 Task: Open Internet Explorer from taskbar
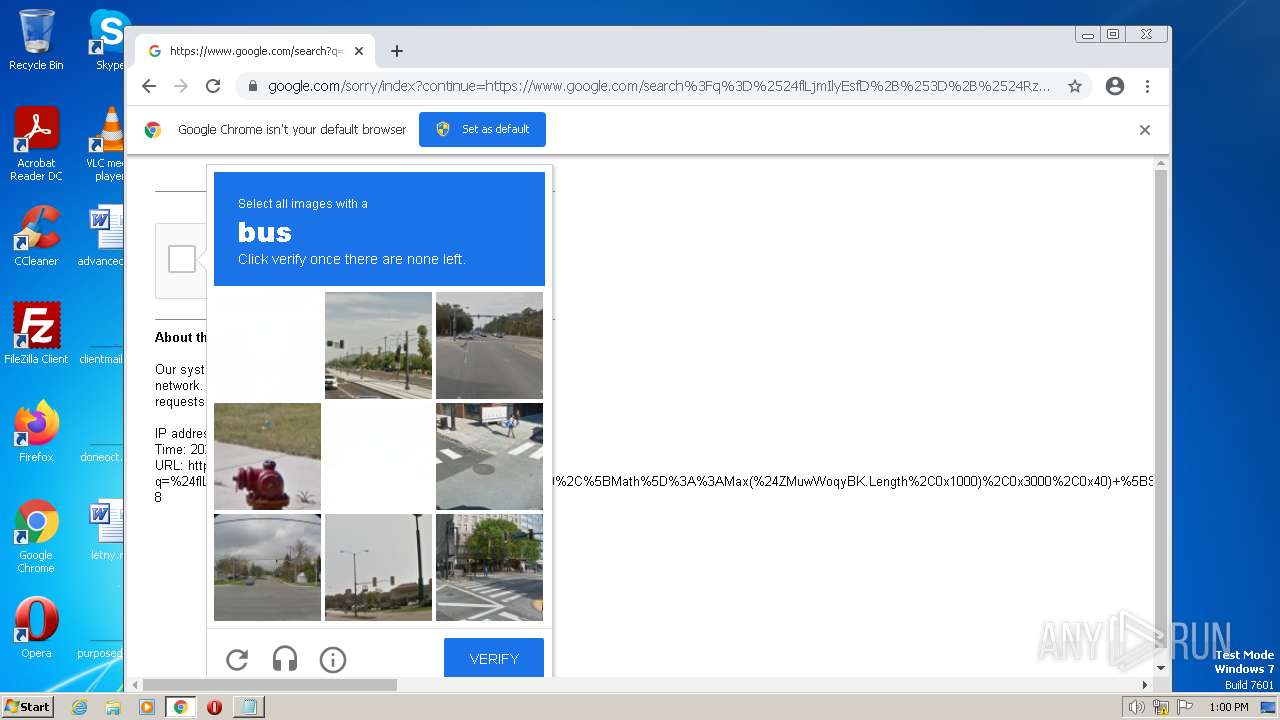[x=79, y=707]
